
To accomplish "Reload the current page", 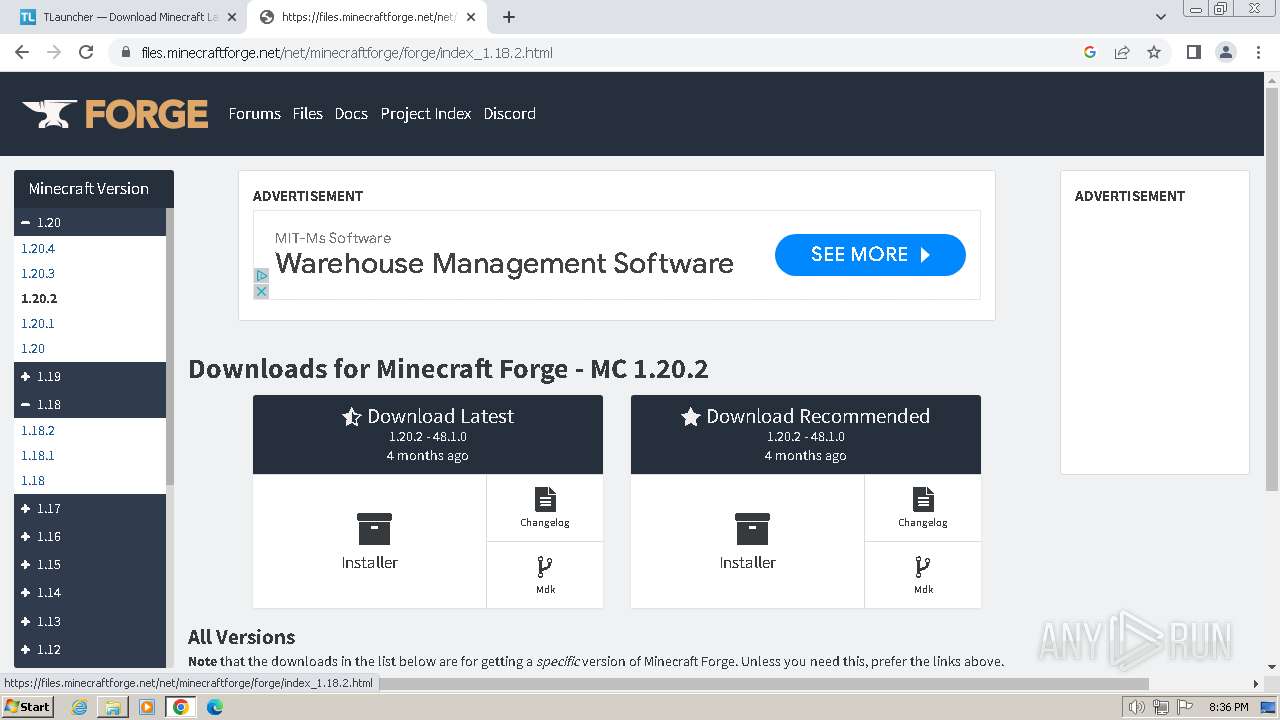I will tap(86, 52).
